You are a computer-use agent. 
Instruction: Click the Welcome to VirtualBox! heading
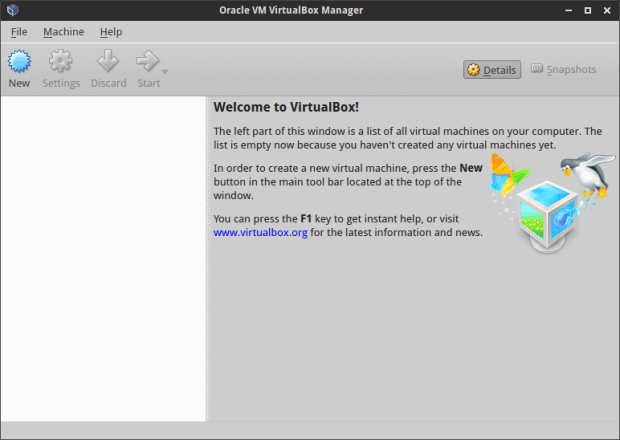[x=286, y=107]
